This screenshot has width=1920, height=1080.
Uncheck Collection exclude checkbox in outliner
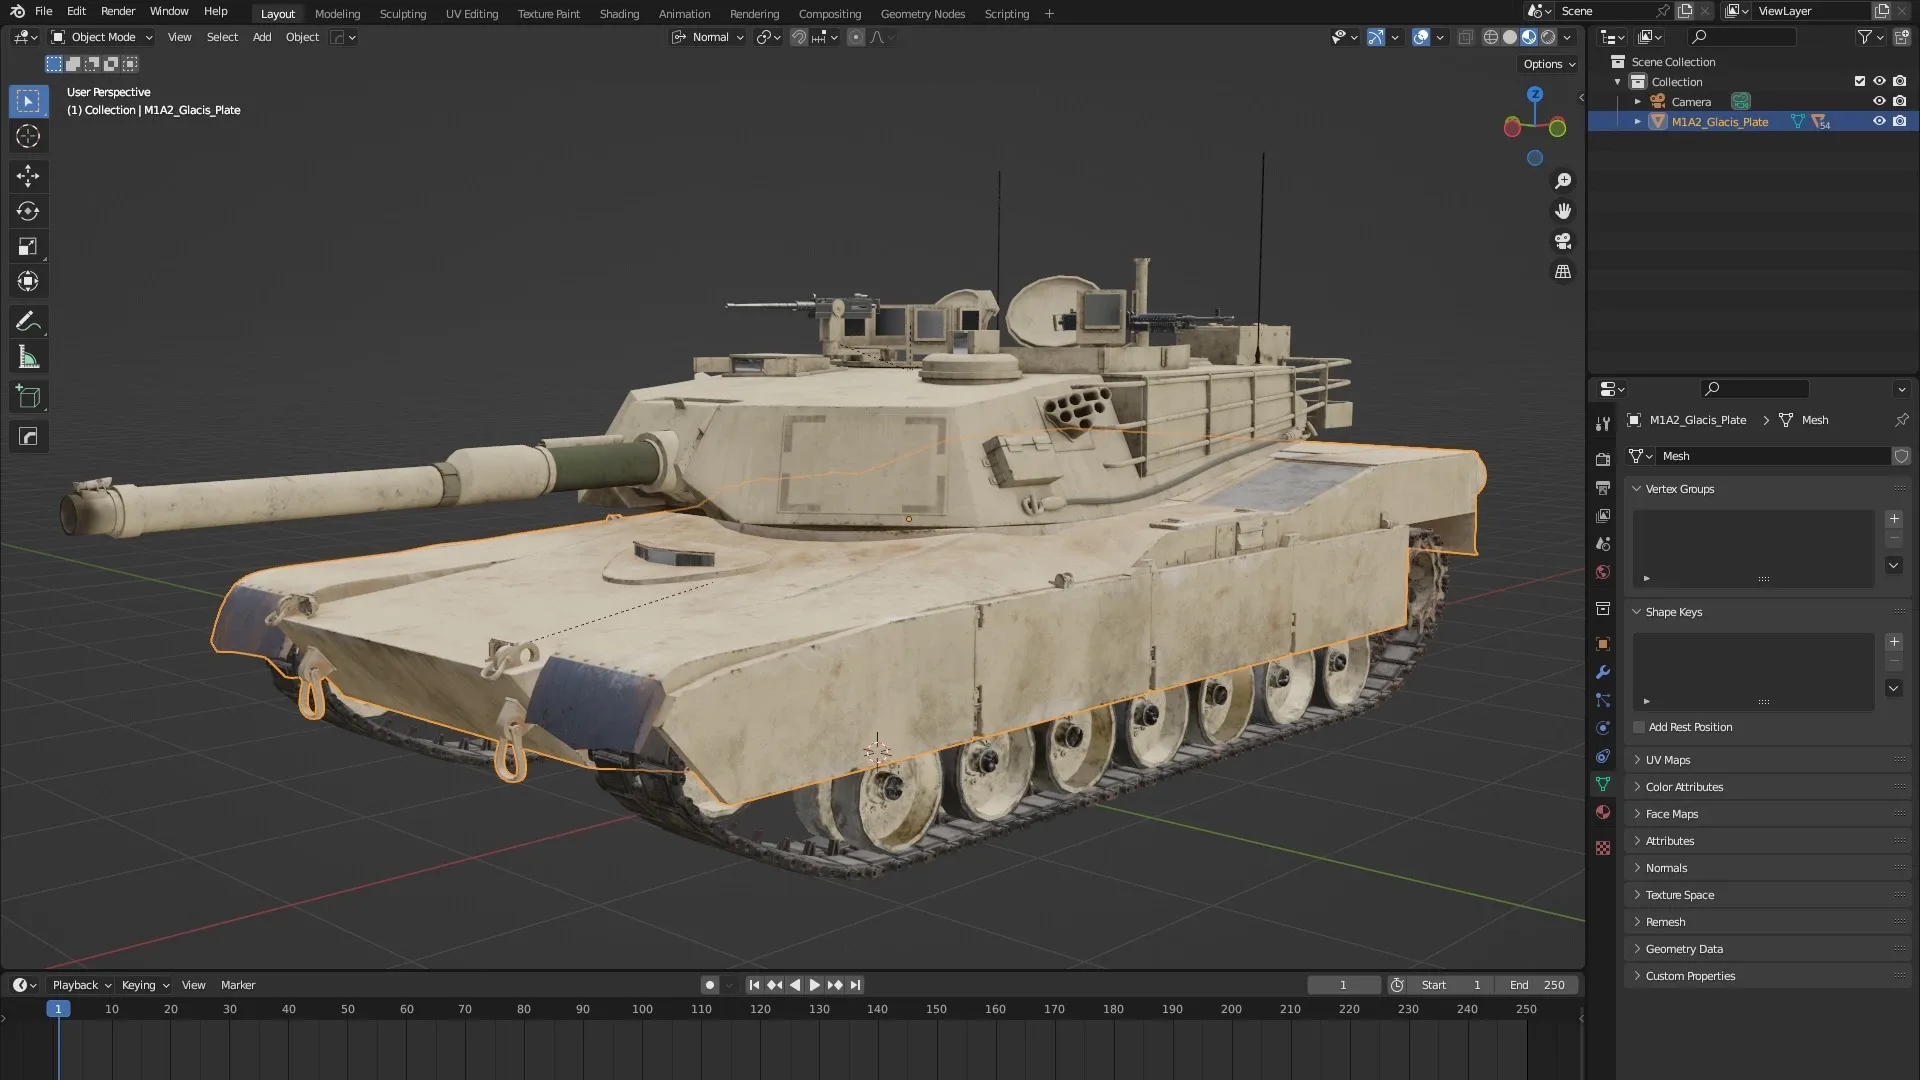coord(1860,81)
